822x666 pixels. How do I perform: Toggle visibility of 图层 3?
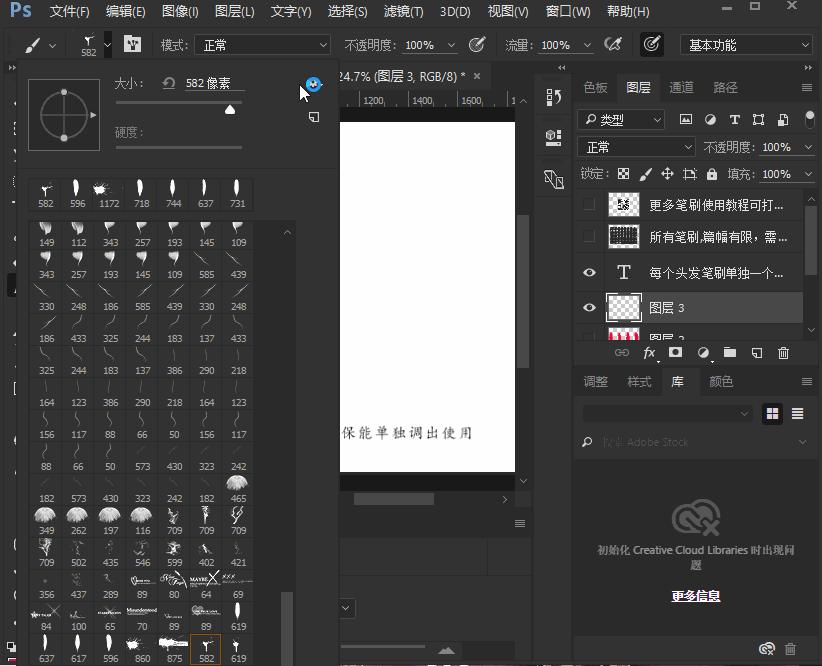coord(587,306)
